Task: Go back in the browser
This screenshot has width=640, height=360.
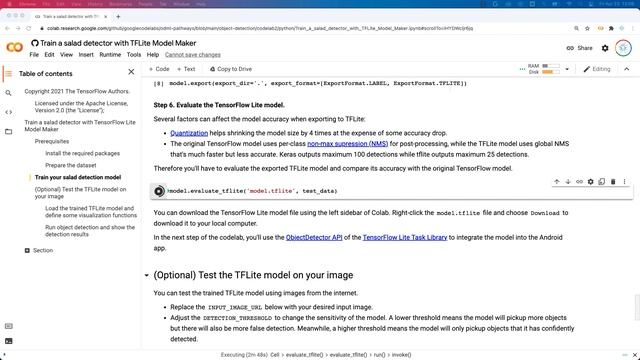Action: coord(7,28)
